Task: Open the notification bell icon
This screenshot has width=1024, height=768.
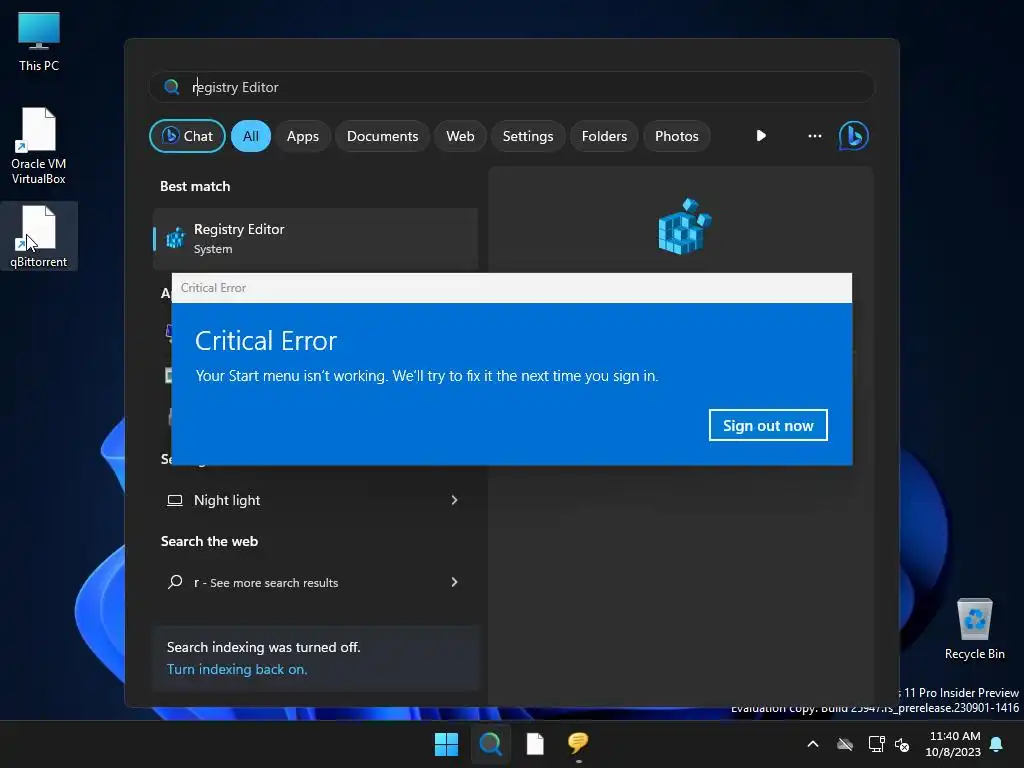Action: point(997,744)
